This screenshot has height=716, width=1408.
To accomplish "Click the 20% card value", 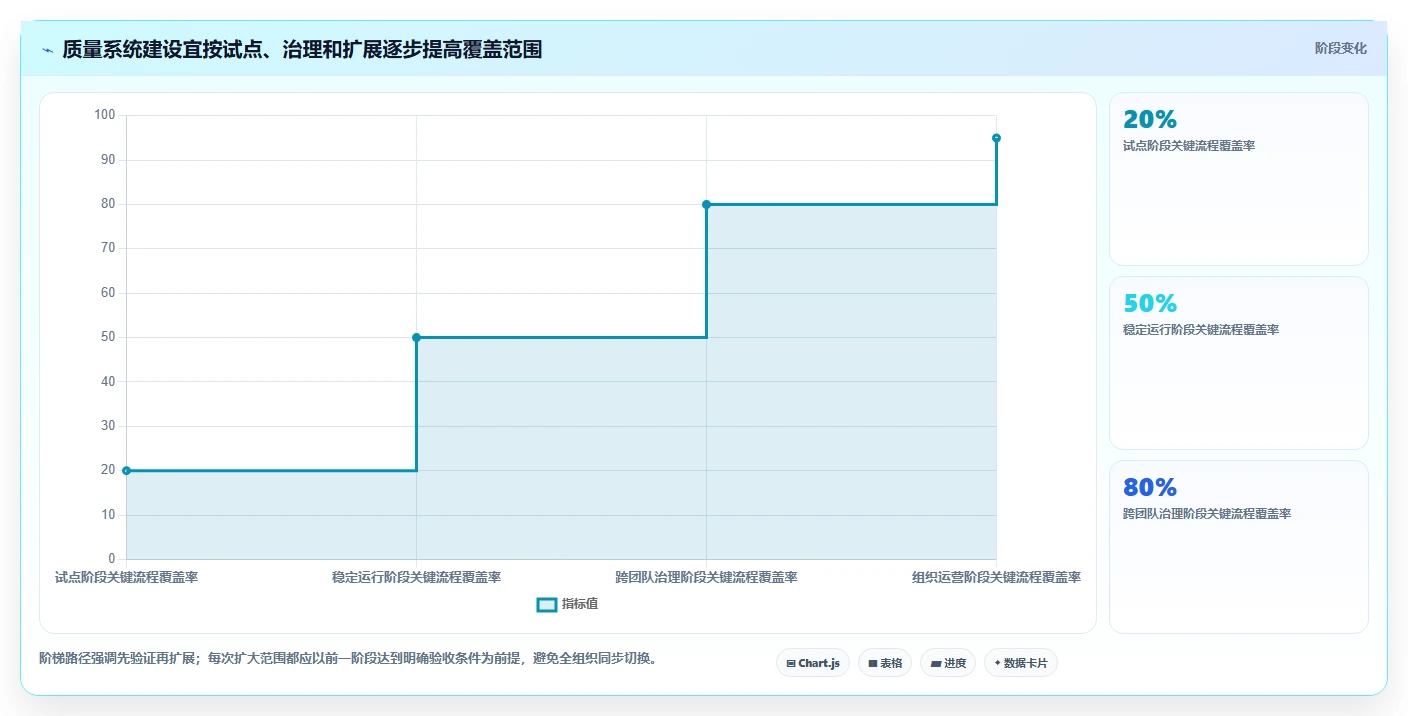I will tap(1150, 120).
